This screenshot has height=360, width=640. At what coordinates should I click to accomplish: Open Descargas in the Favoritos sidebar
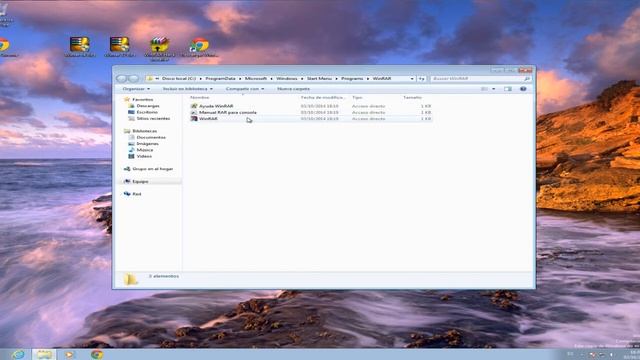point(148,106)
